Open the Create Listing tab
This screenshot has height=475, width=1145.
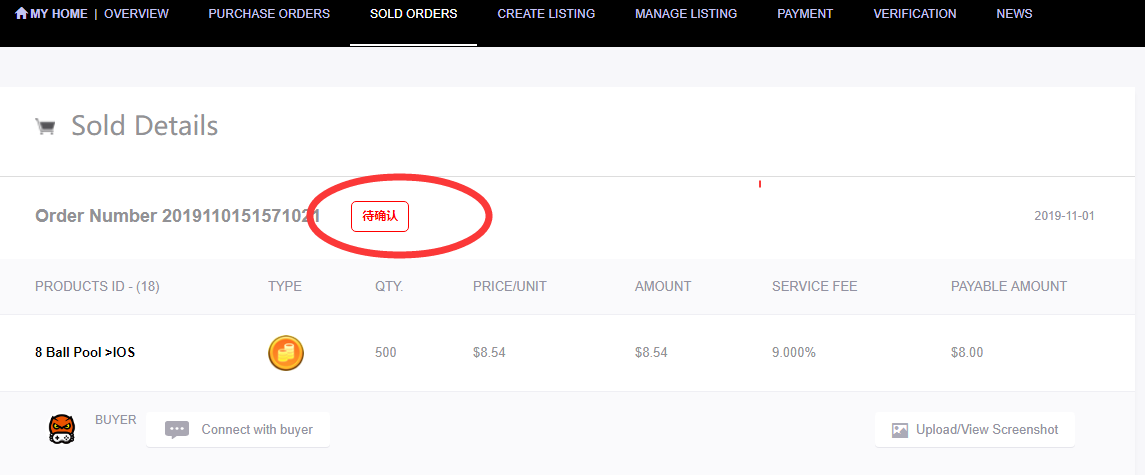click(546, 14)
